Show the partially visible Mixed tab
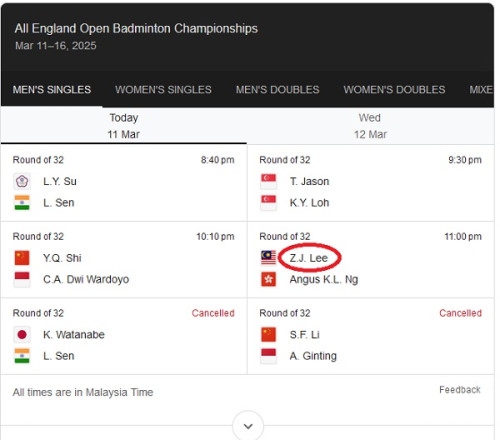 click(x=481, y=89)
